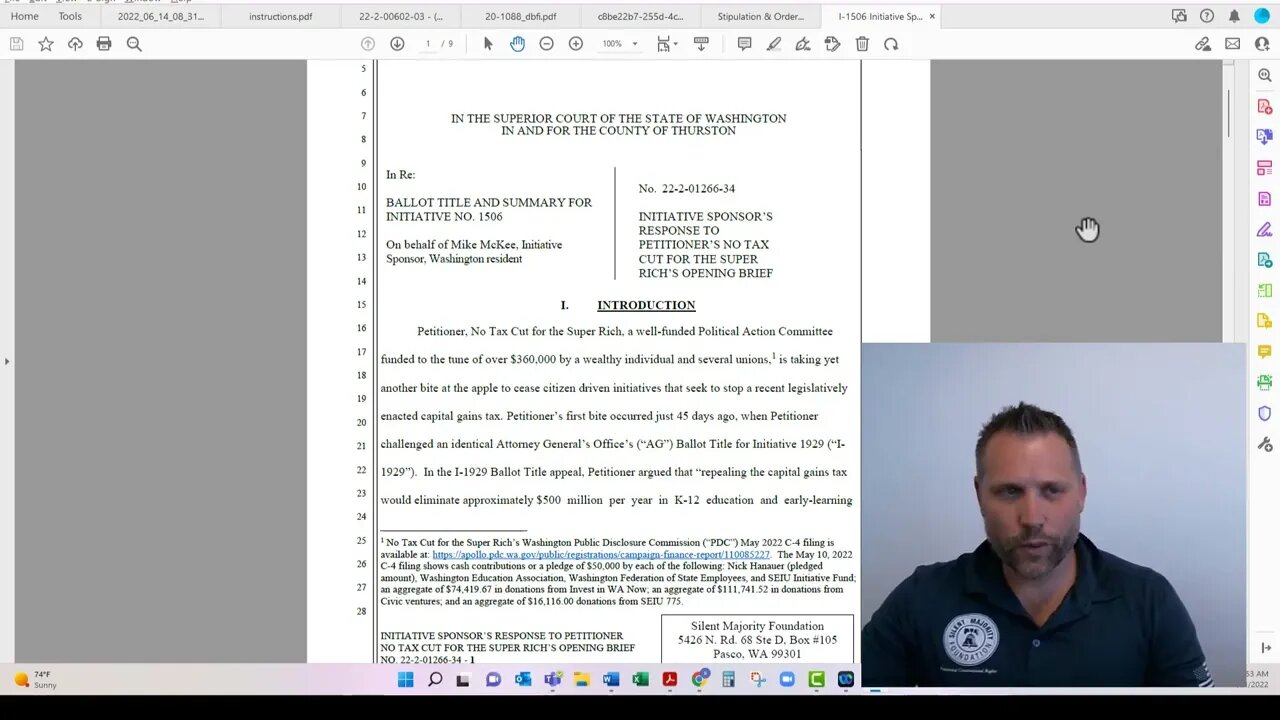Open the Windows taskbar search
The height and width of the screenshot is (720, 1280).
[435, 680]
